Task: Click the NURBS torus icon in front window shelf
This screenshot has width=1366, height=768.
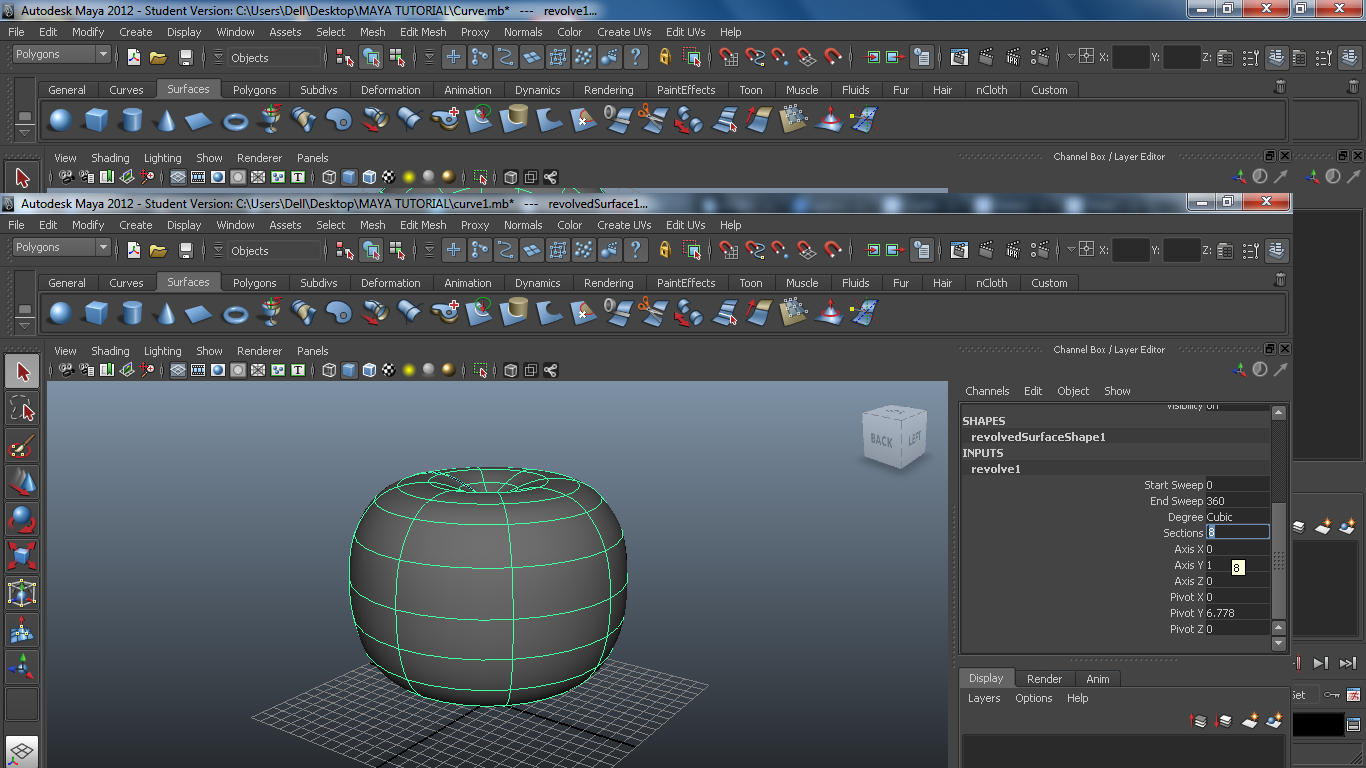Action: (235, 314)
